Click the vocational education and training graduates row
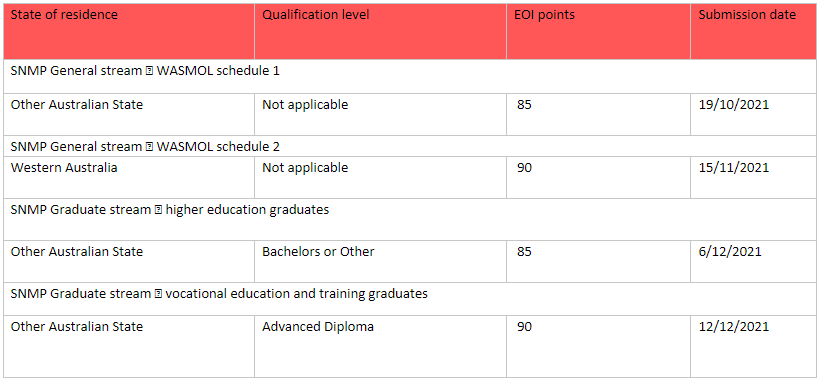819x382 pixels. point(410,299)
